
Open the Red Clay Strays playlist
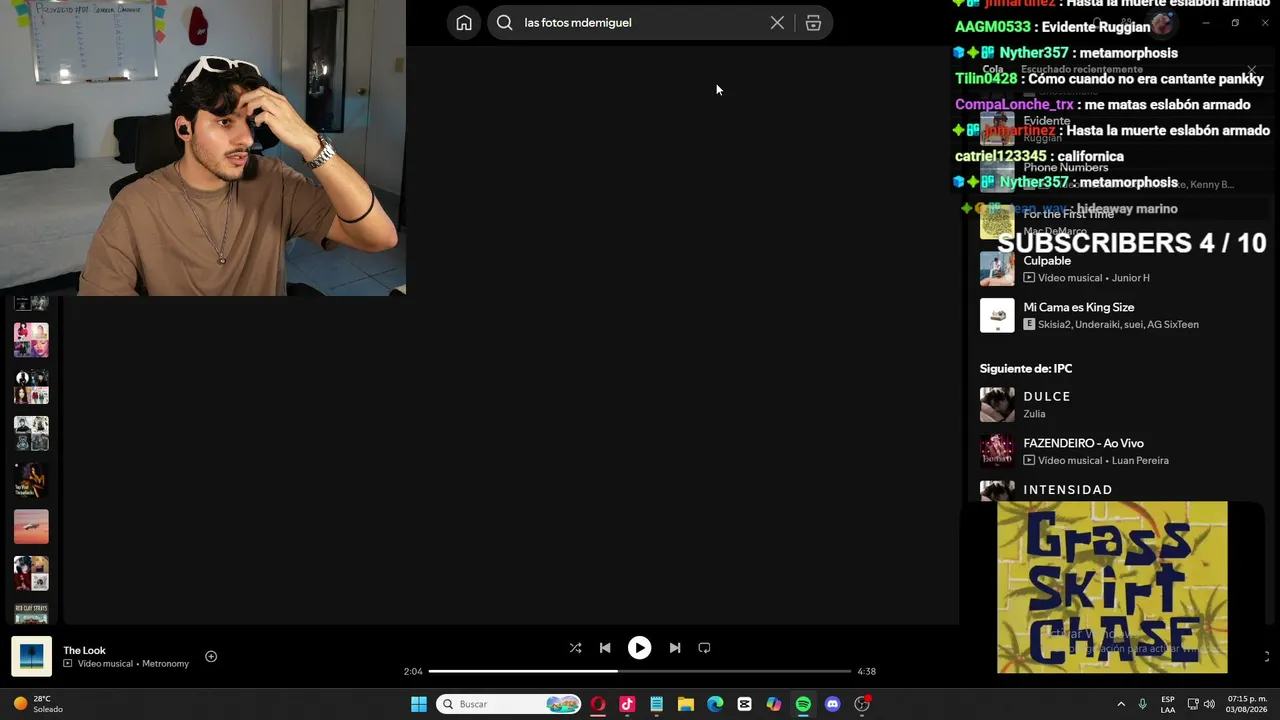[x=31, y=612]
